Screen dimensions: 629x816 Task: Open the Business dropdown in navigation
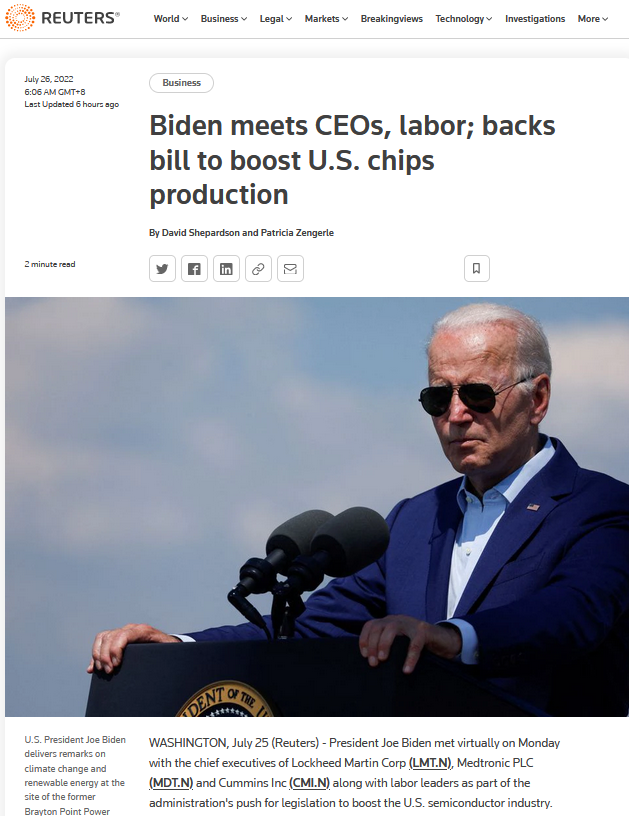pos(224,19)
